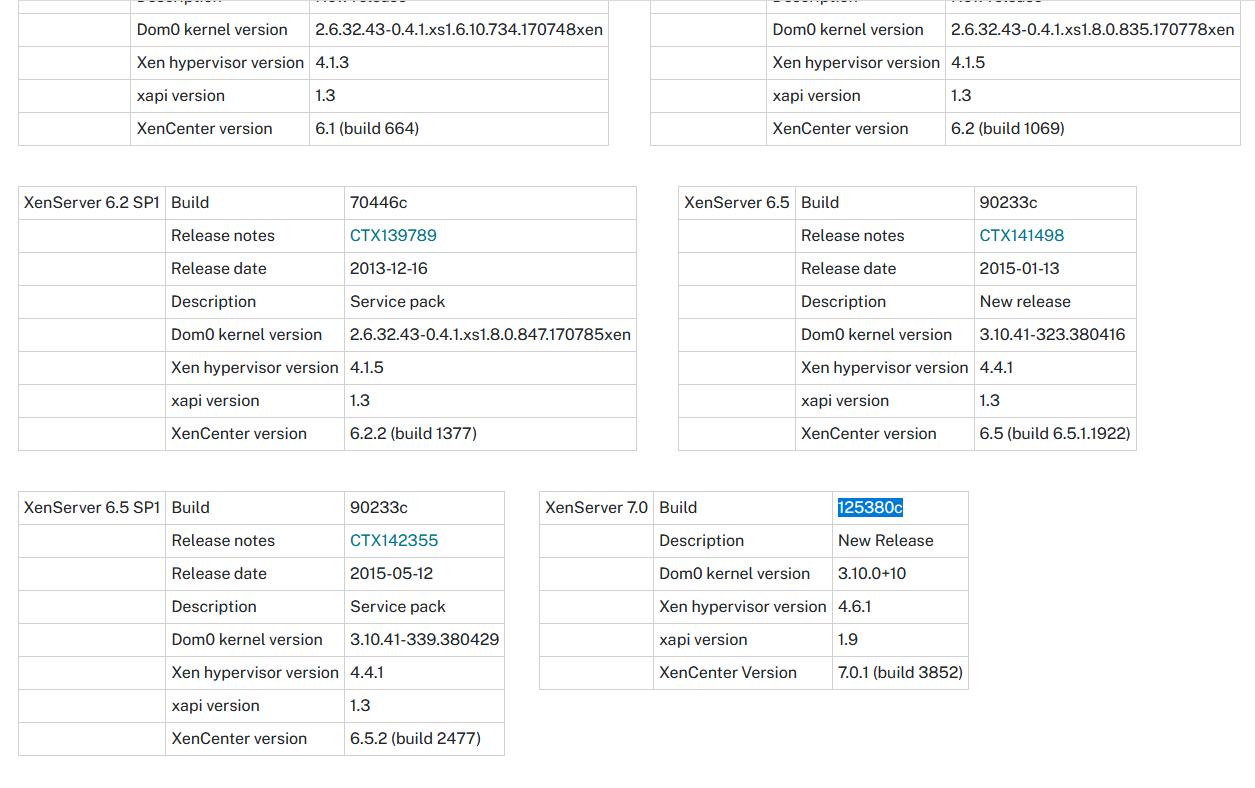Click the 'Build' label in XenServer 7.0 row

[678, 508]
